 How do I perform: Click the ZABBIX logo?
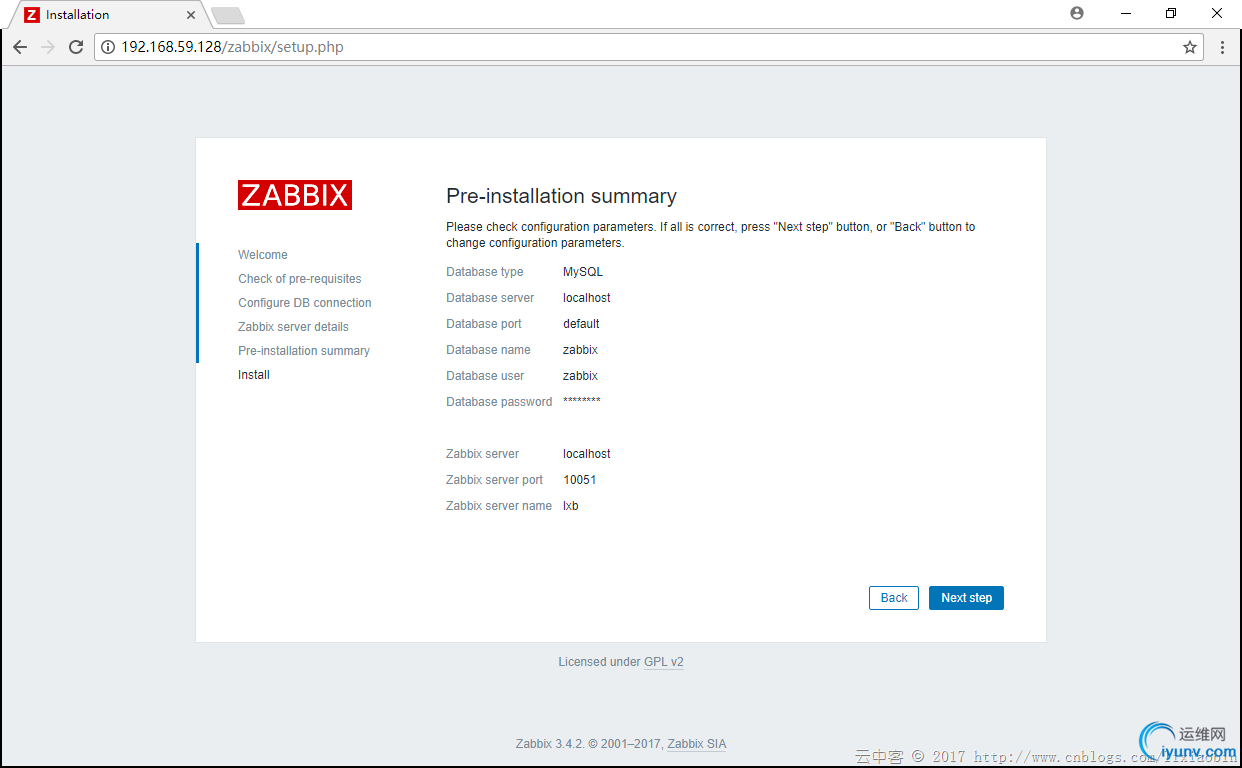pyautogui.click(x=295, y=195)
